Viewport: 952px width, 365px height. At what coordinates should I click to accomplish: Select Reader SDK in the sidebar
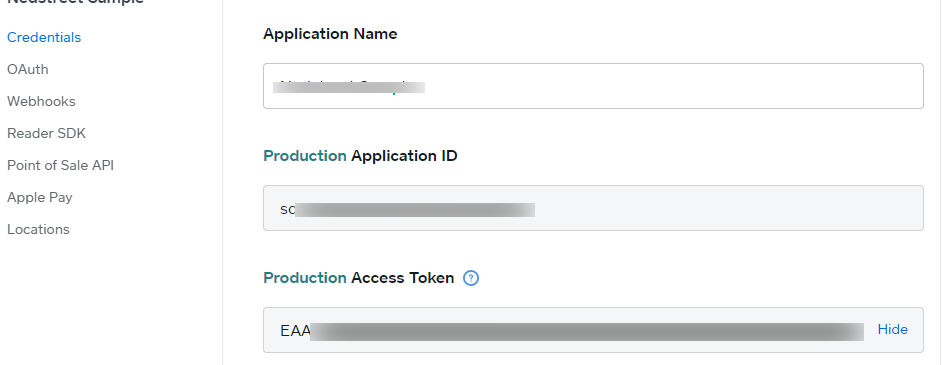47,134
